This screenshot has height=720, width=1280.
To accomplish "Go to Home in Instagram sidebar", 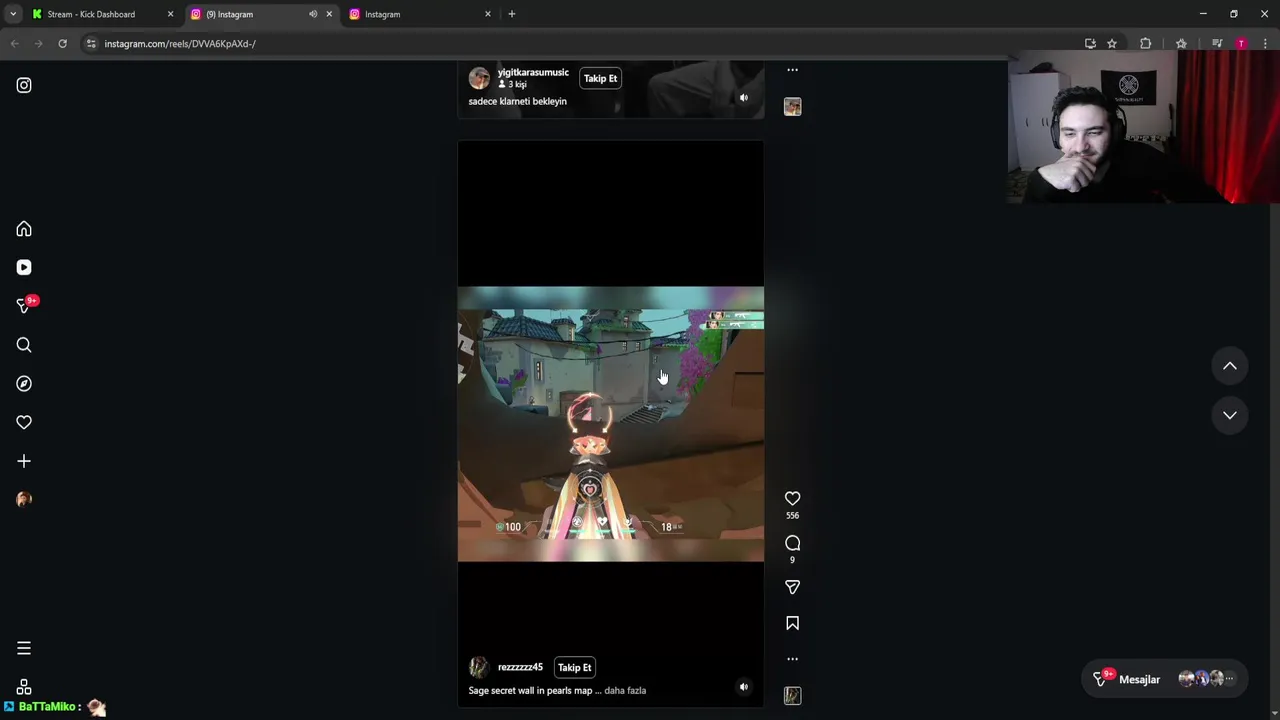I will [24, 229].
